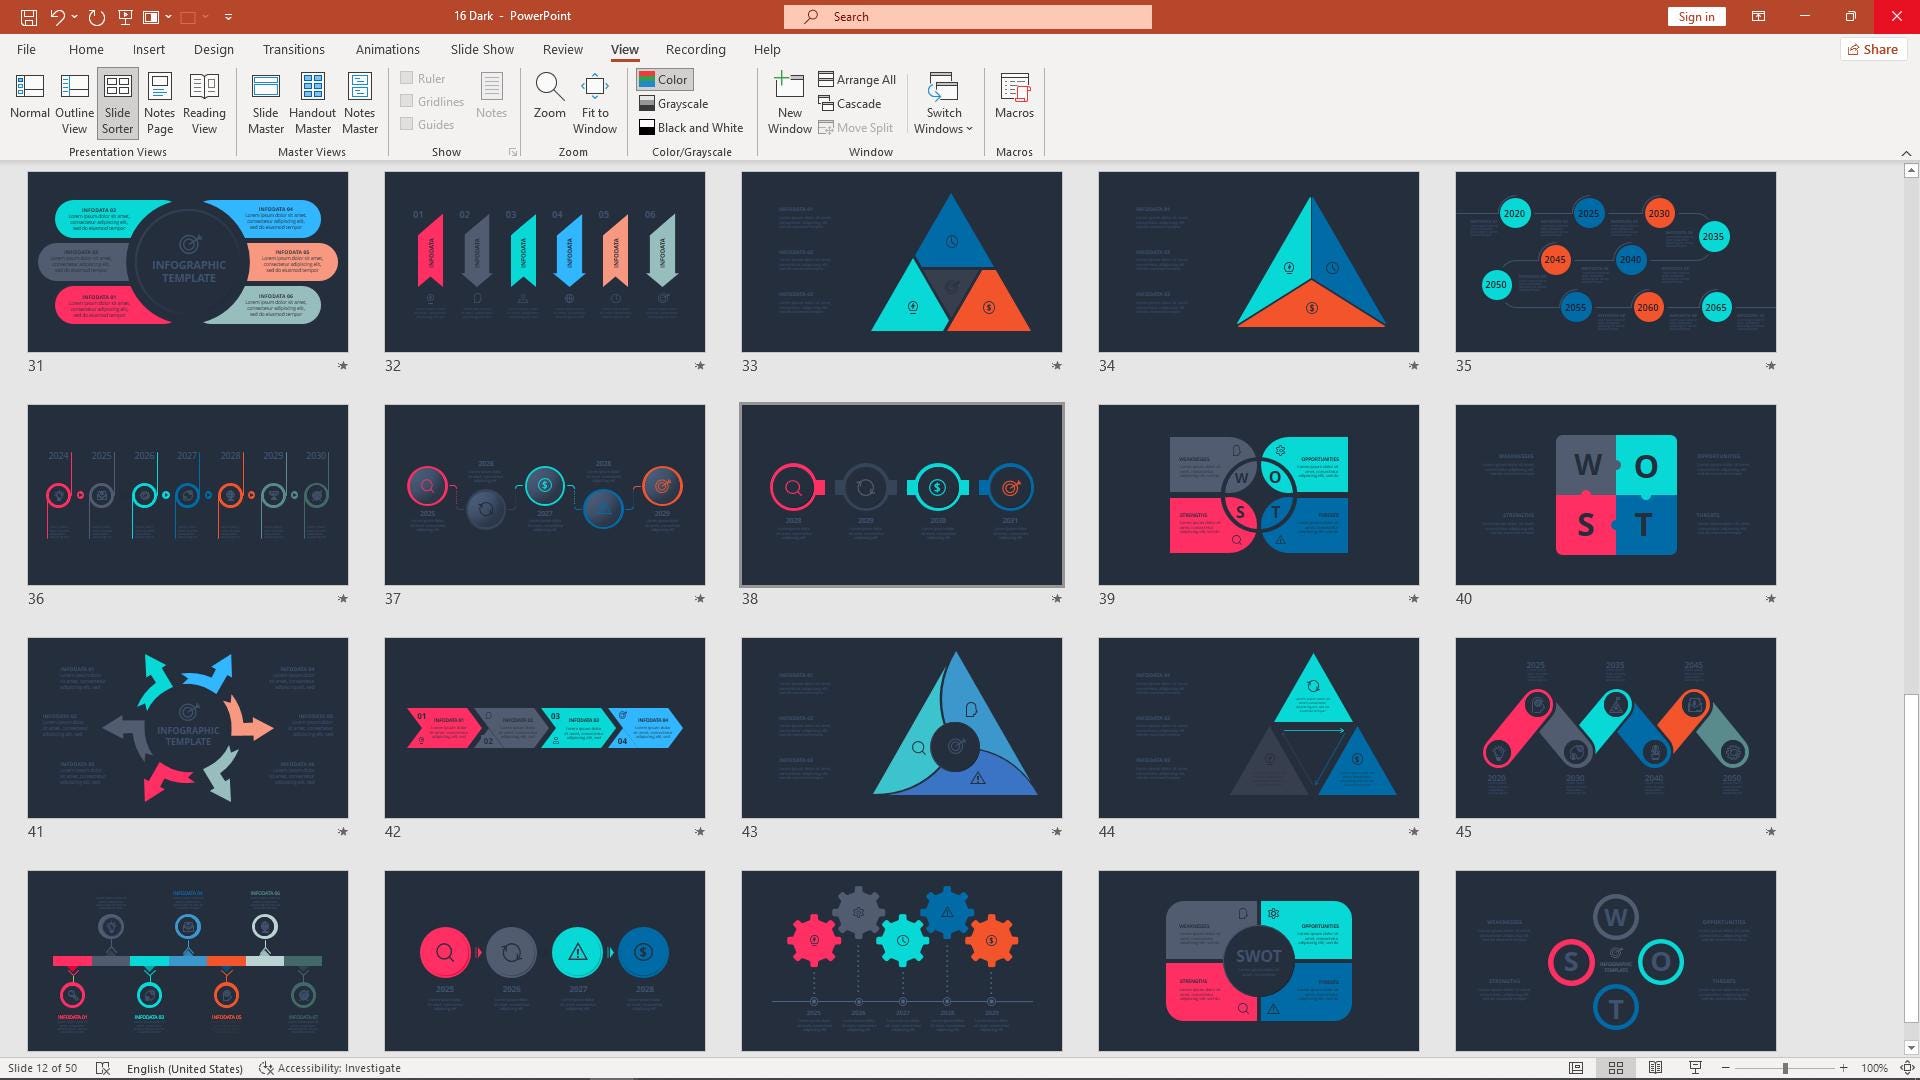The image size is (1920, 1080).
Task: Open the Show group dialog launcher
Action: pyautogui.click(x=513, y=152)
